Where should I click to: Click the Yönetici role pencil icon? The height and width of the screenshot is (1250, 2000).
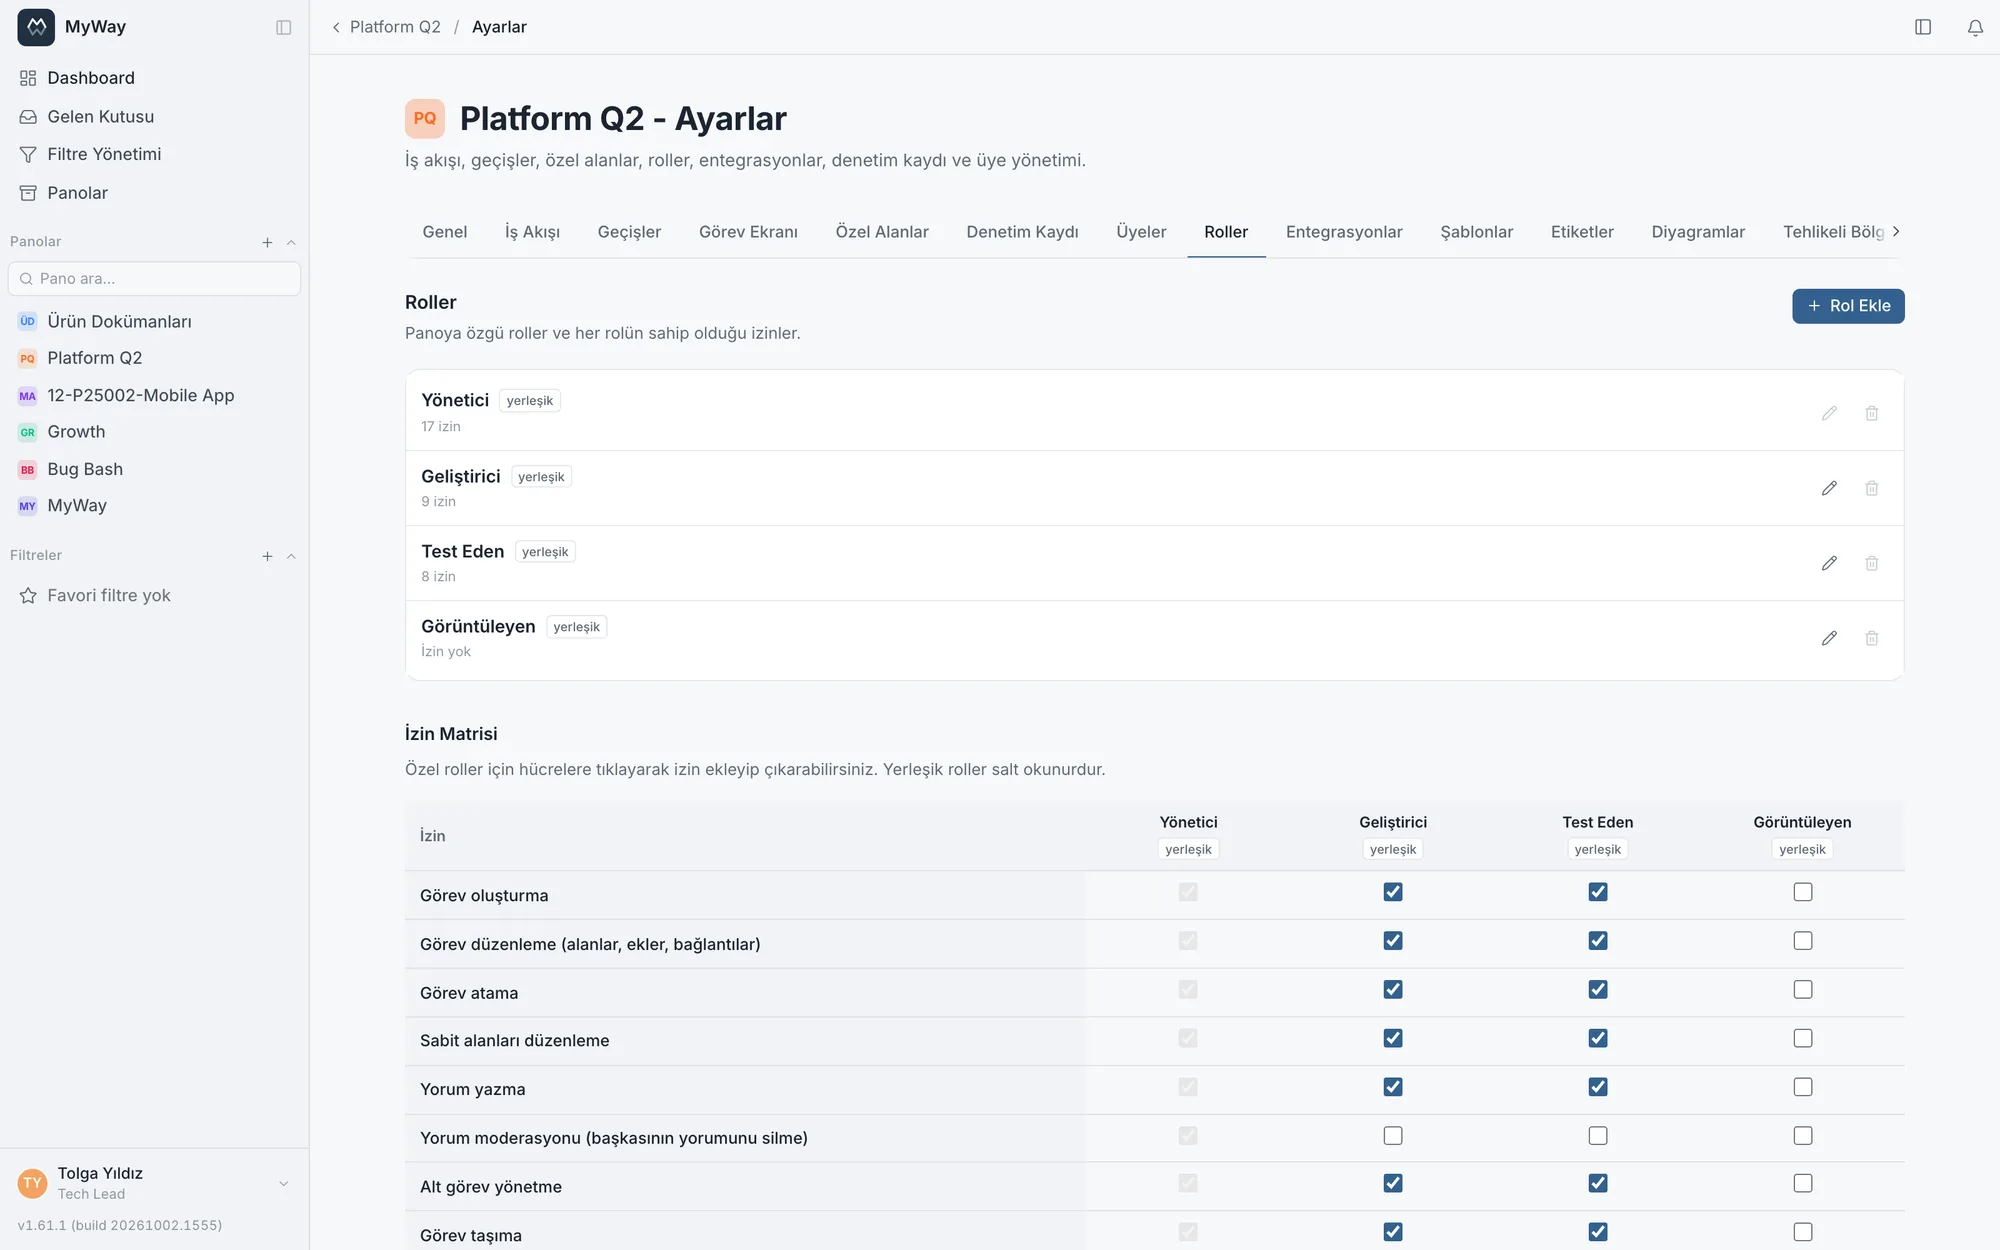(1829, 413)
